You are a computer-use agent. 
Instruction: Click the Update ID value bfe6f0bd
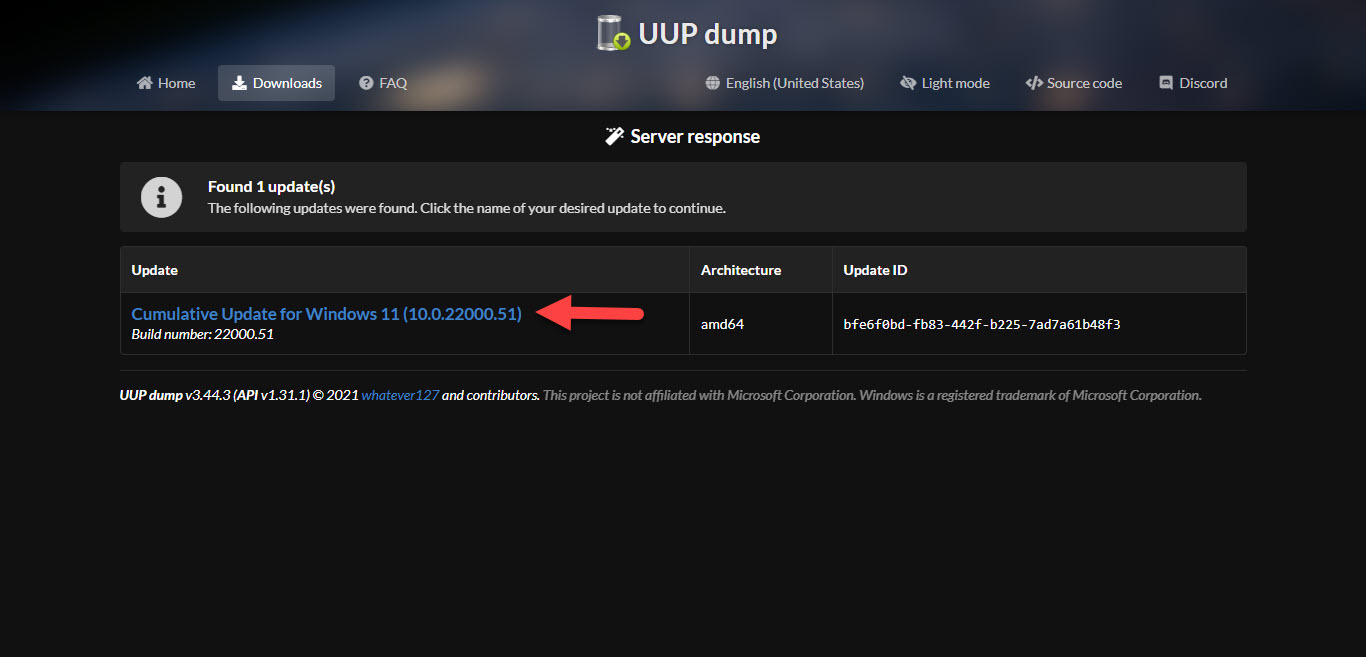[x=981, y=324]
